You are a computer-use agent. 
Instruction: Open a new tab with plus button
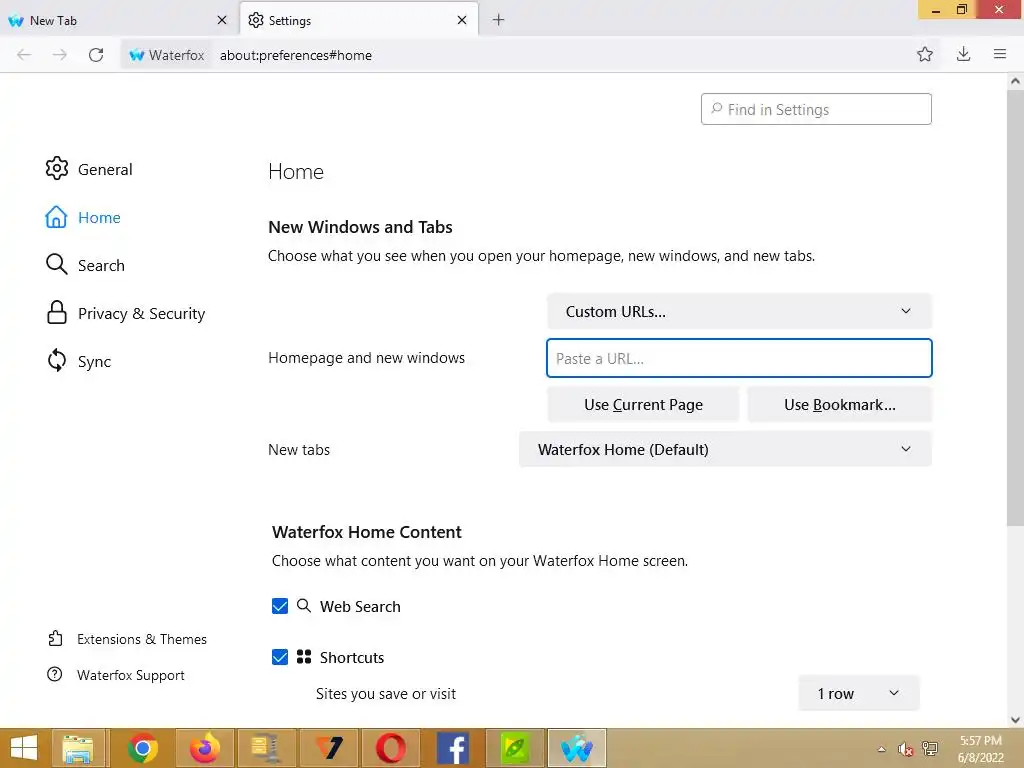(x=498, y=20)
